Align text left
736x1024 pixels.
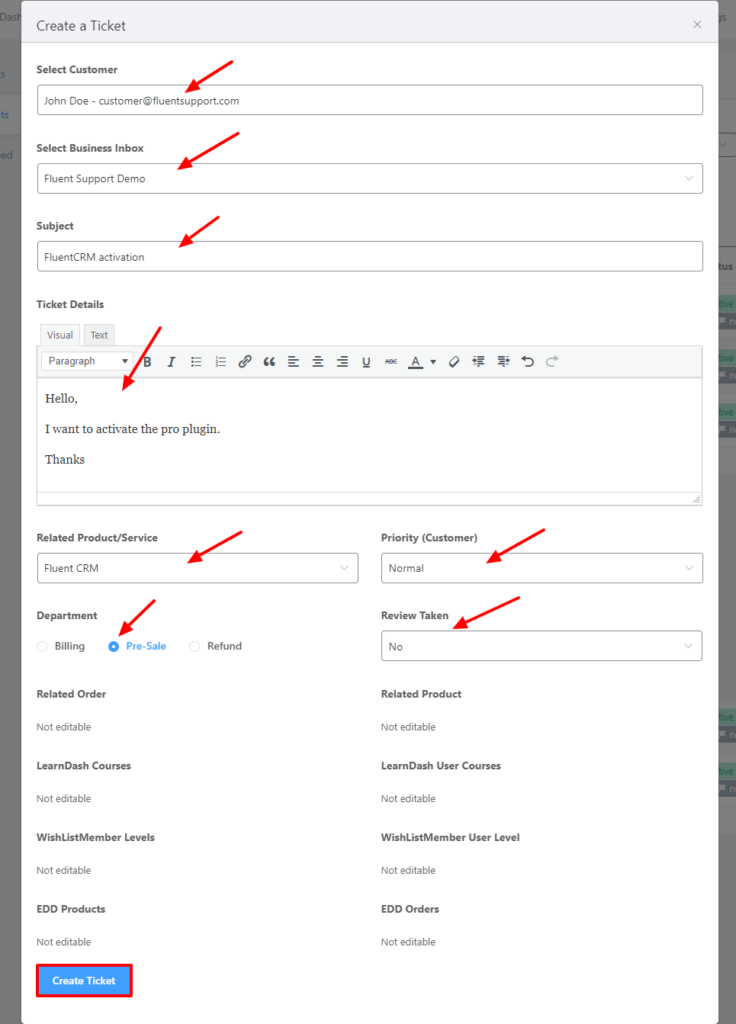(x=293, y=362)
